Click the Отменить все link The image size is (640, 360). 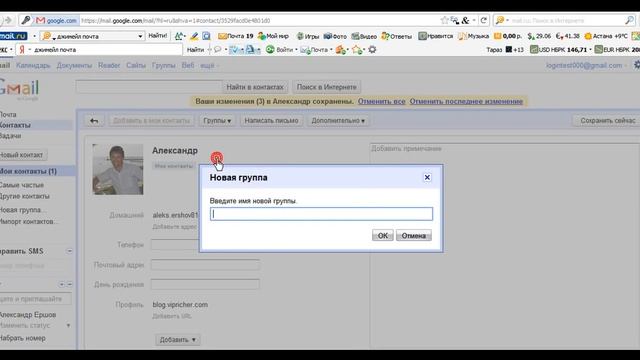[x=382, y=101]
